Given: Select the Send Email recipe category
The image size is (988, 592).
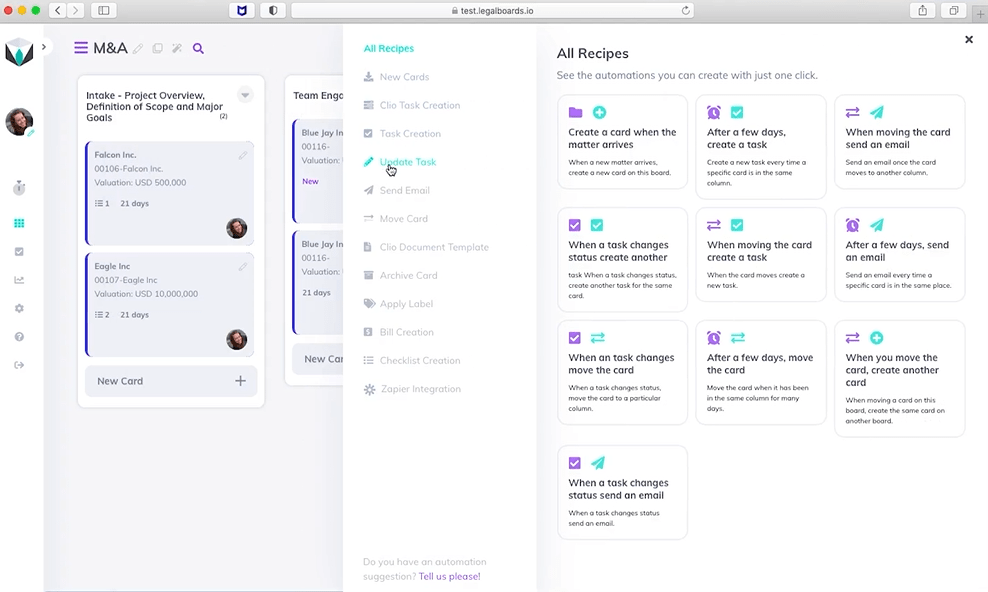Looking at the screenshot, I should point(404,190).
